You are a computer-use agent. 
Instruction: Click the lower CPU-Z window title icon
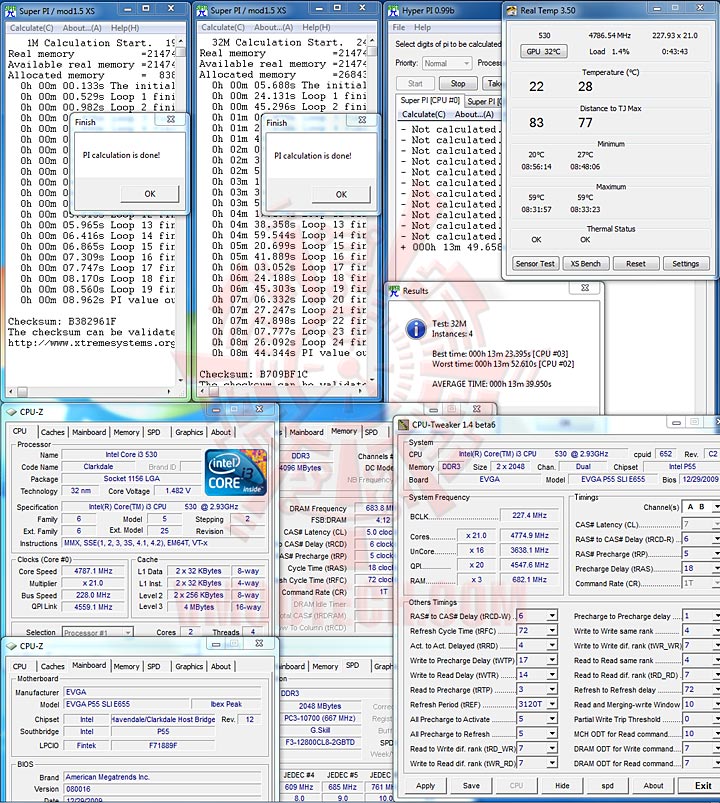(11, 646)
